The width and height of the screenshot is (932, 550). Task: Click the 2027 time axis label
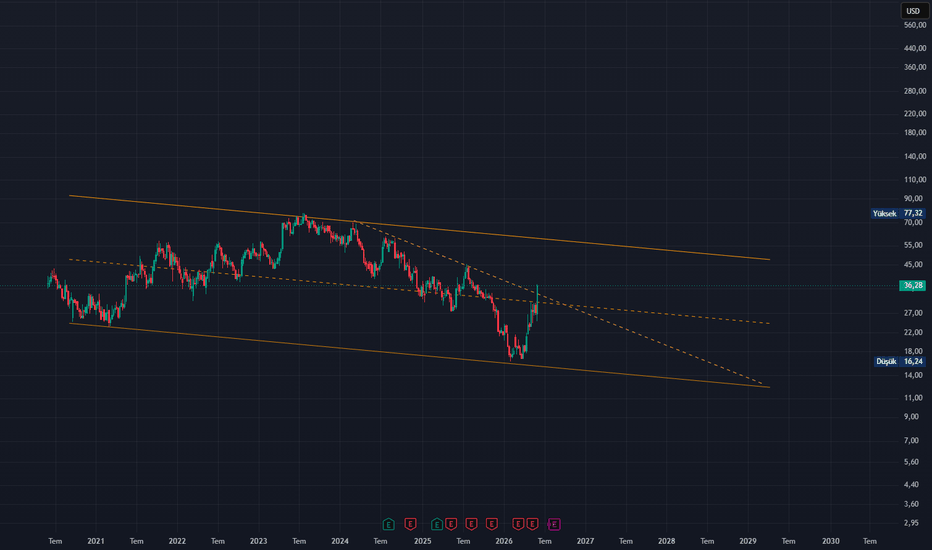coord(585,541)
